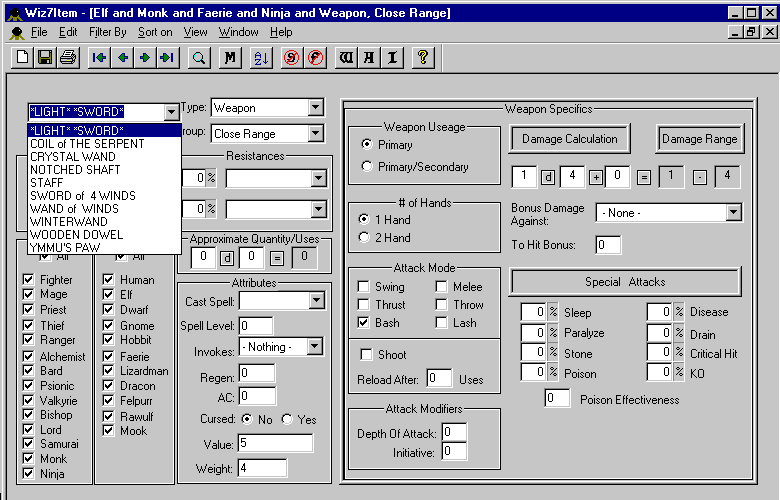This screenshot has height=500, width=780.
Task: Open the Filter By menu
Action: 107,32
